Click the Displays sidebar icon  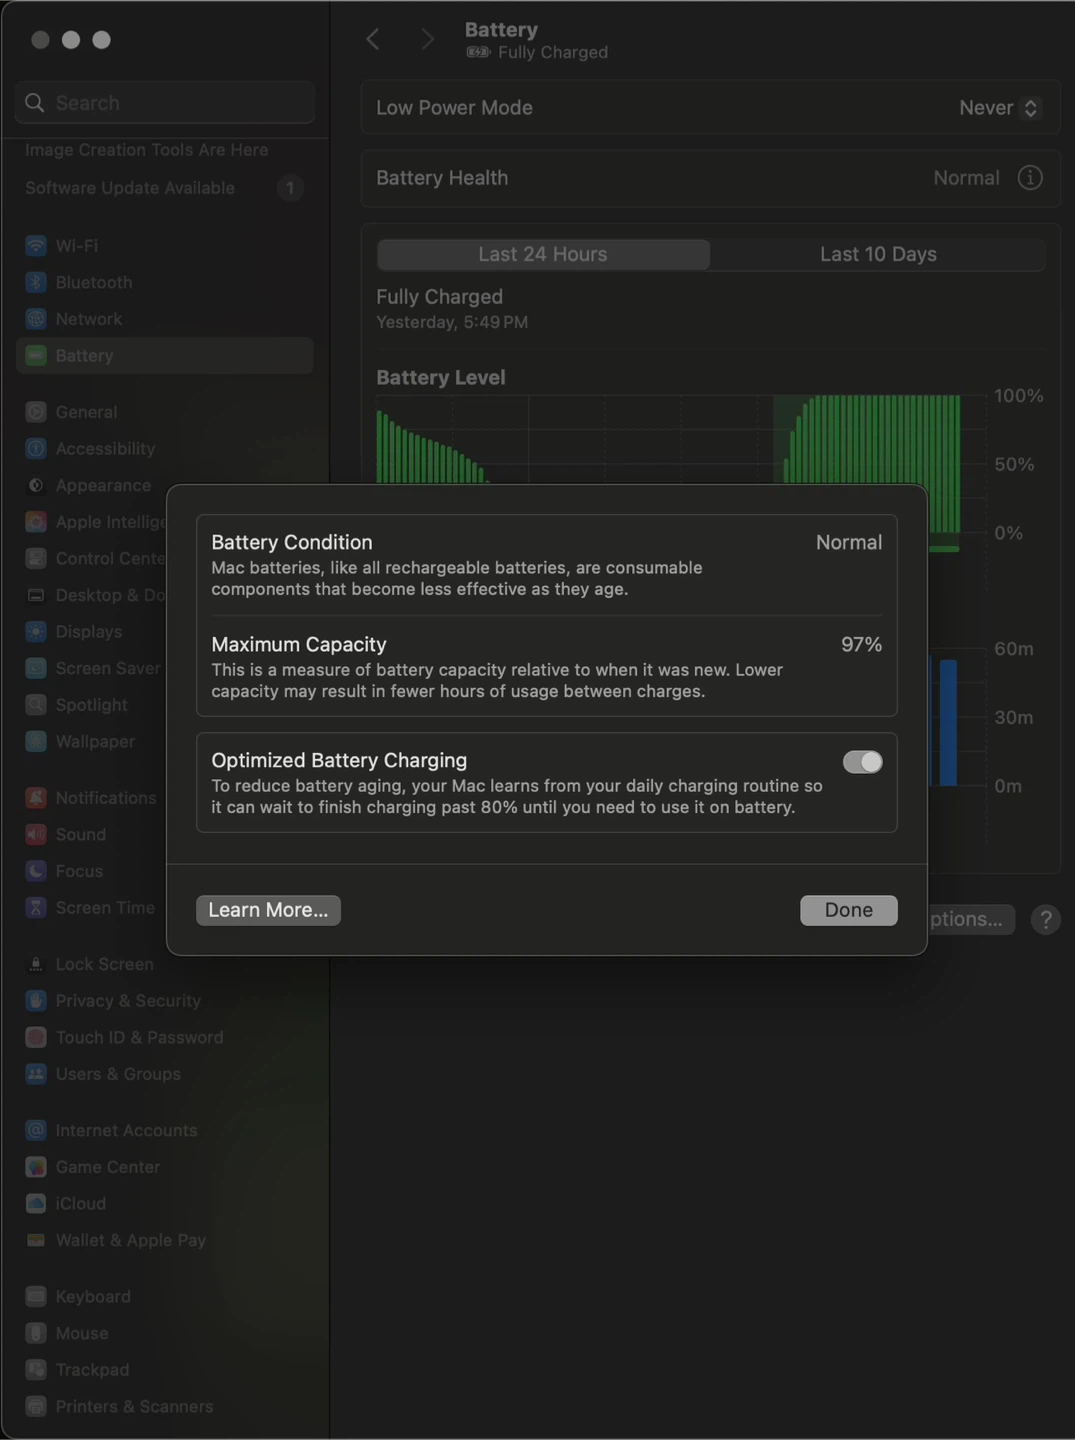tap(36, 632)
